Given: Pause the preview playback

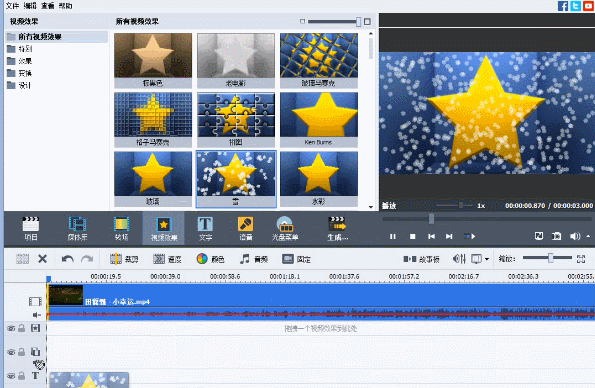Looking at the screenshot, I should coord(393,237).
